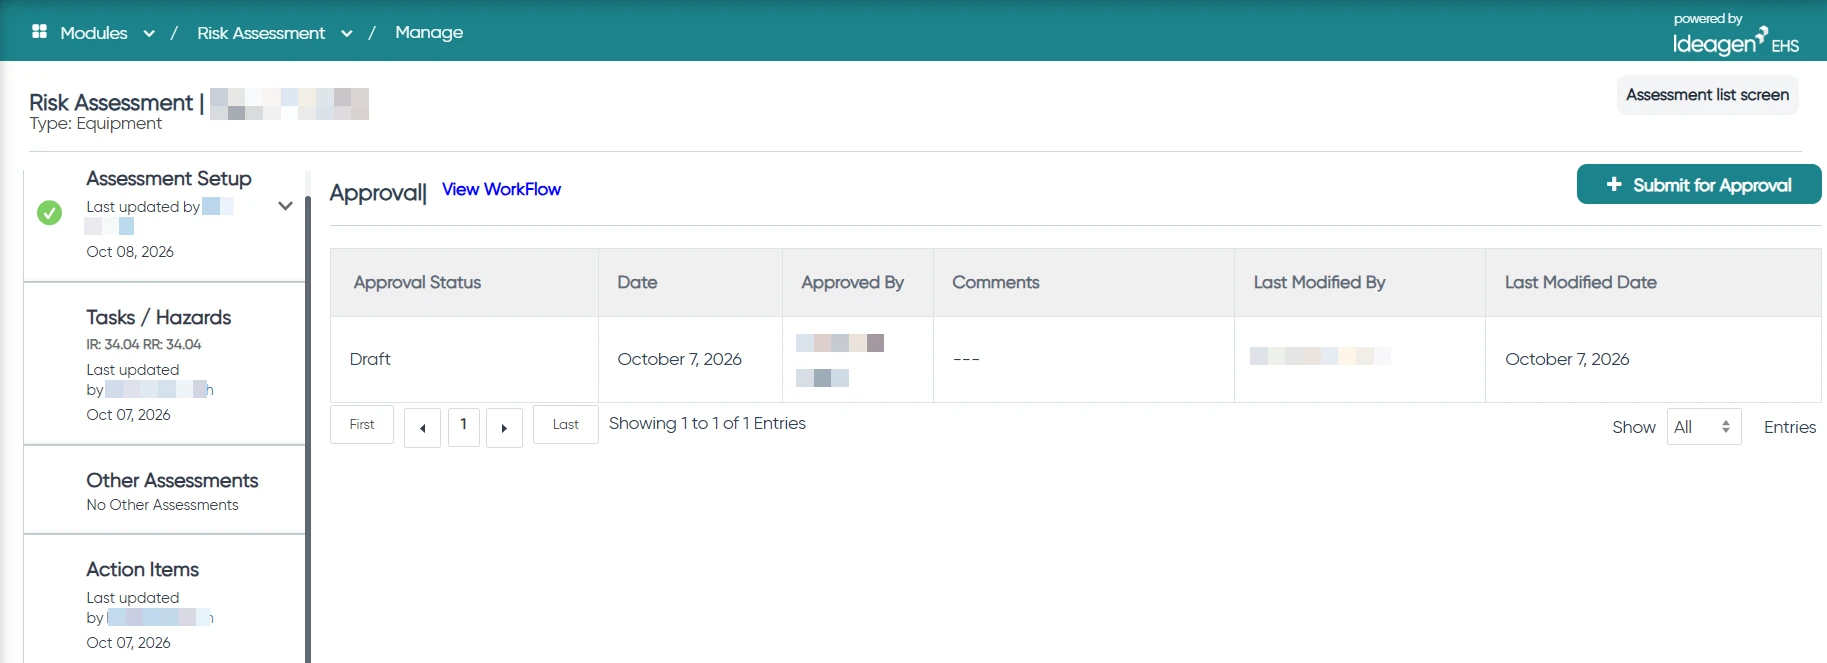Click the Assessment list screen button
This screenshot has width=1827, height=663.
pyautogui.click(x=1707, y=95)
